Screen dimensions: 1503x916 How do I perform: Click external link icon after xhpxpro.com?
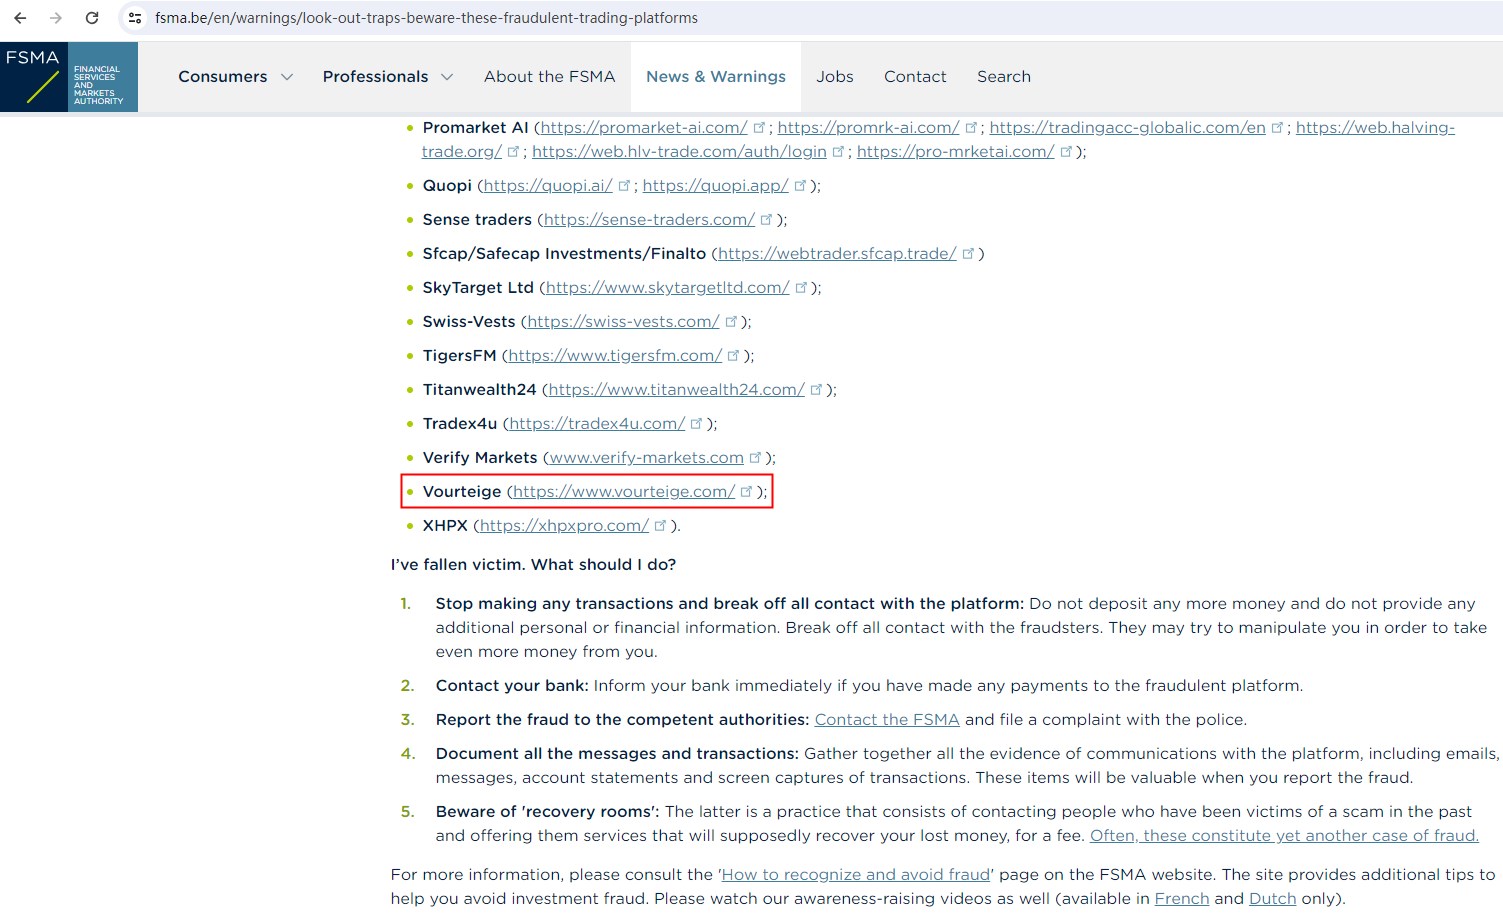[660, 525]
